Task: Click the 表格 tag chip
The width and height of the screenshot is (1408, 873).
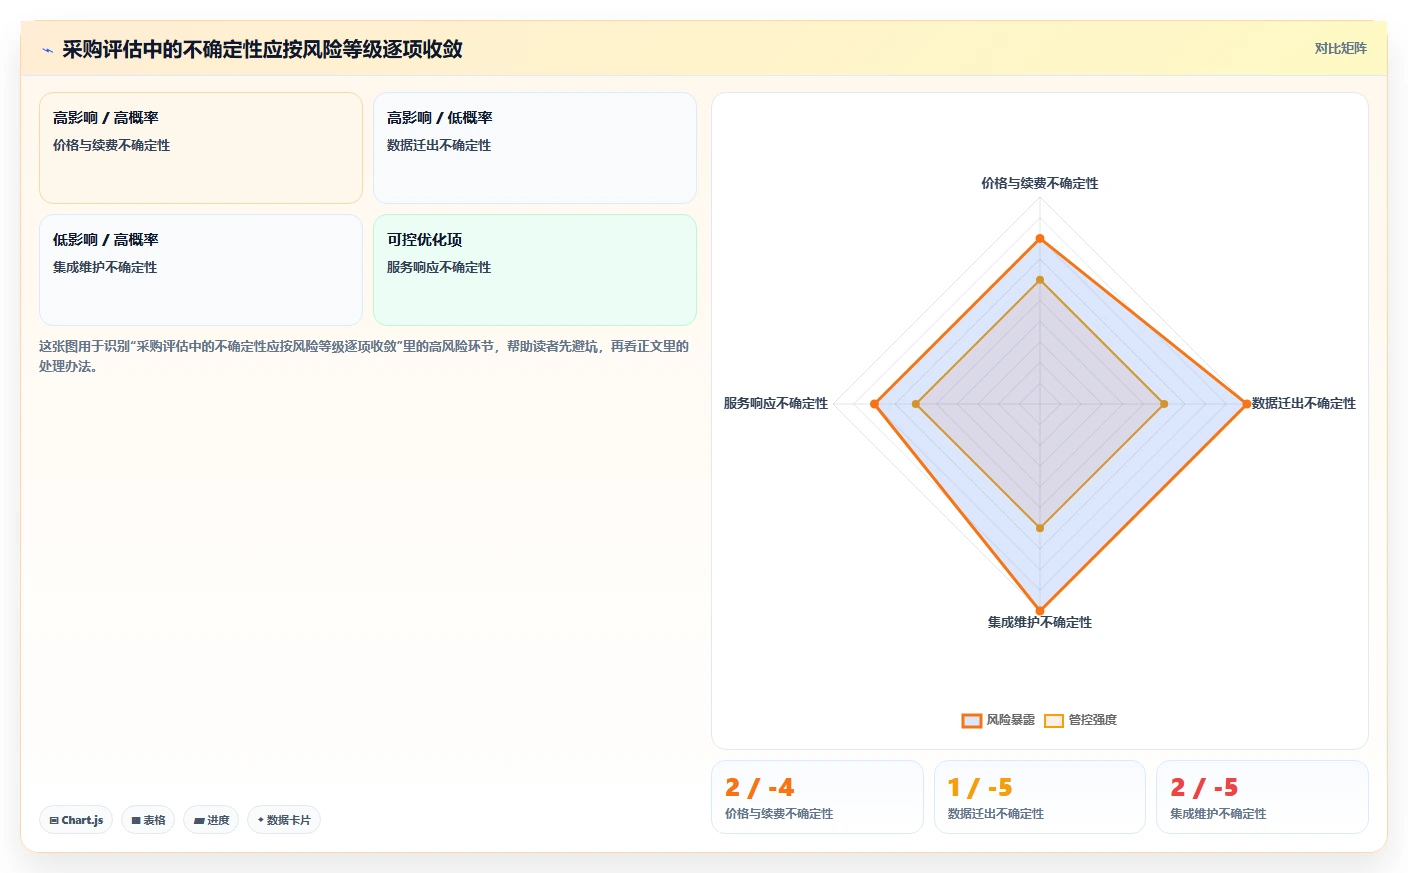Action: pyautogui.click(x=148, y=820)
